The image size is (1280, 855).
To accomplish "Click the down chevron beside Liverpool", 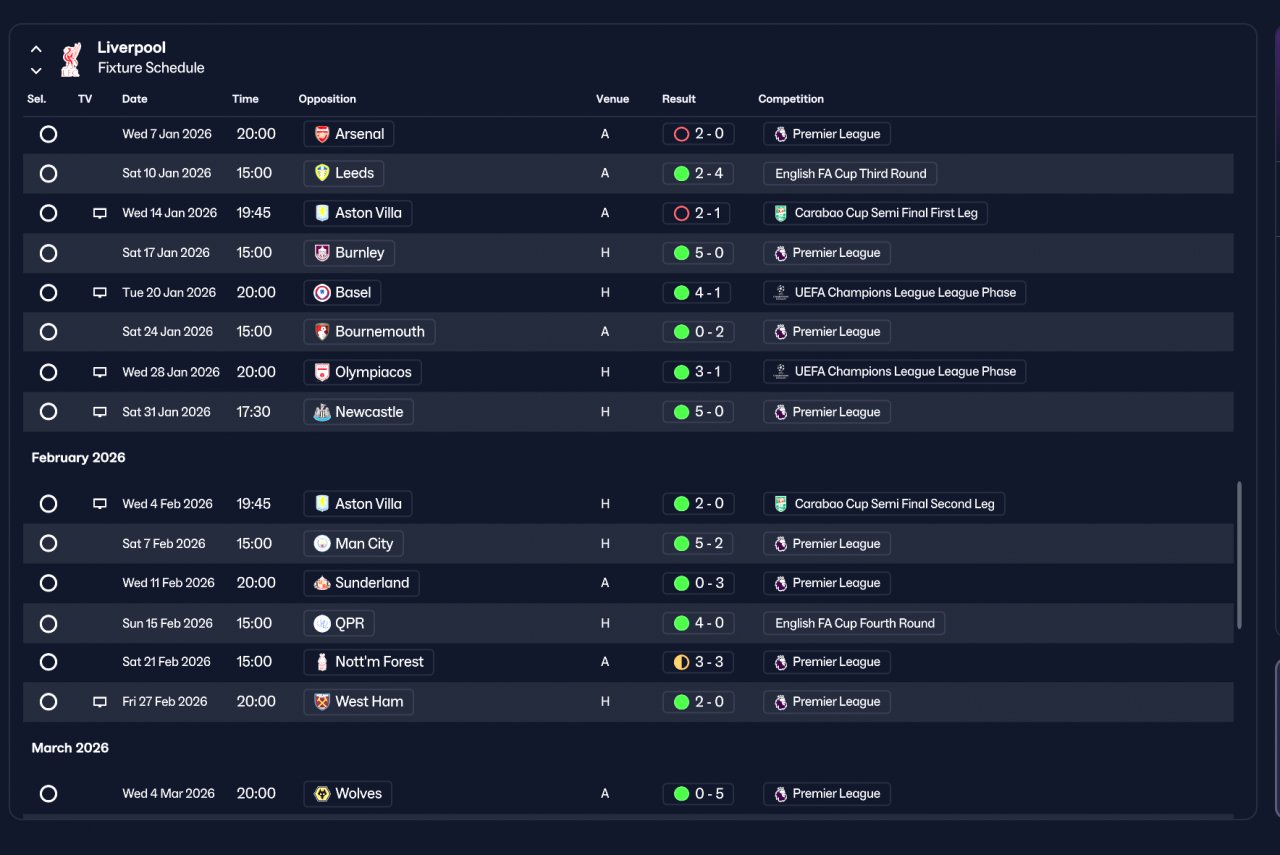I will (36, 70).
